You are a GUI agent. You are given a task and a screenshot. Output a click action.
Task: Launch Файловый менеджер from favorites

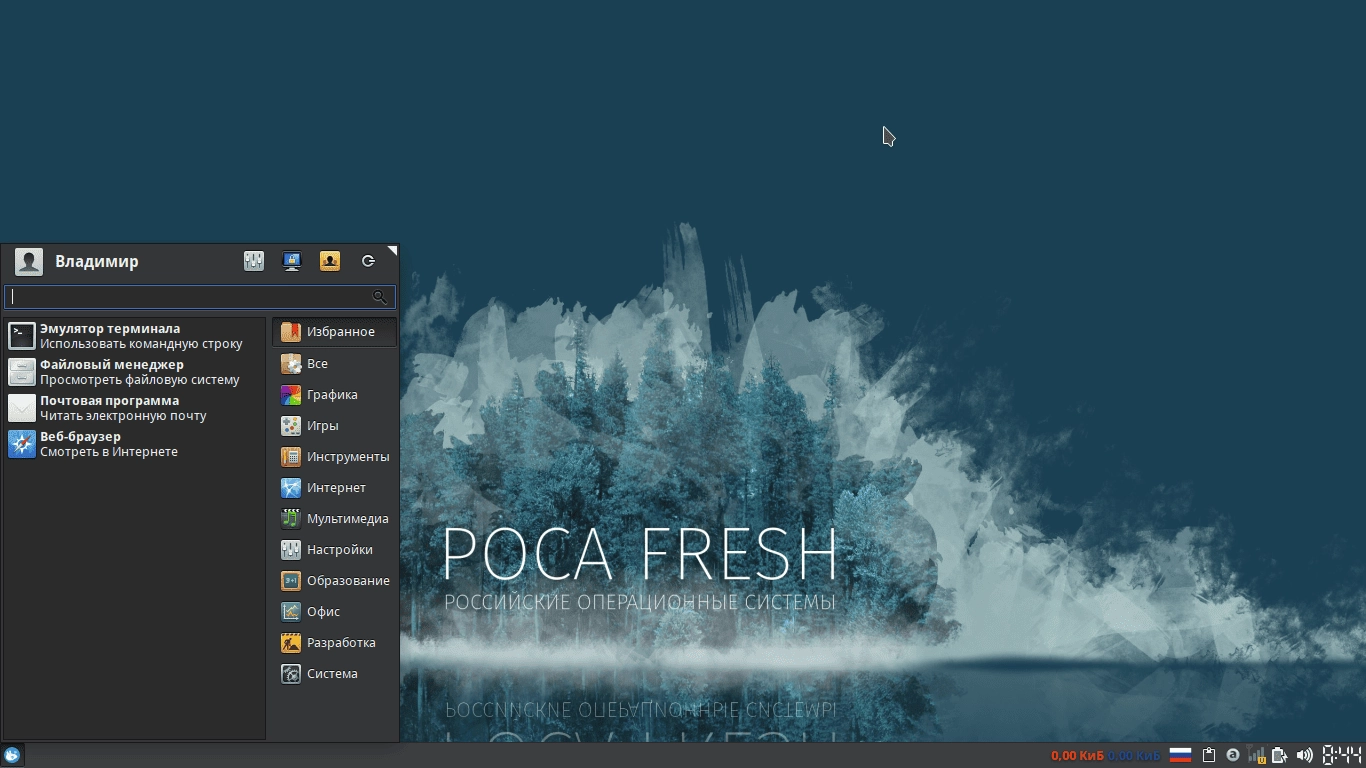[134, 372]
